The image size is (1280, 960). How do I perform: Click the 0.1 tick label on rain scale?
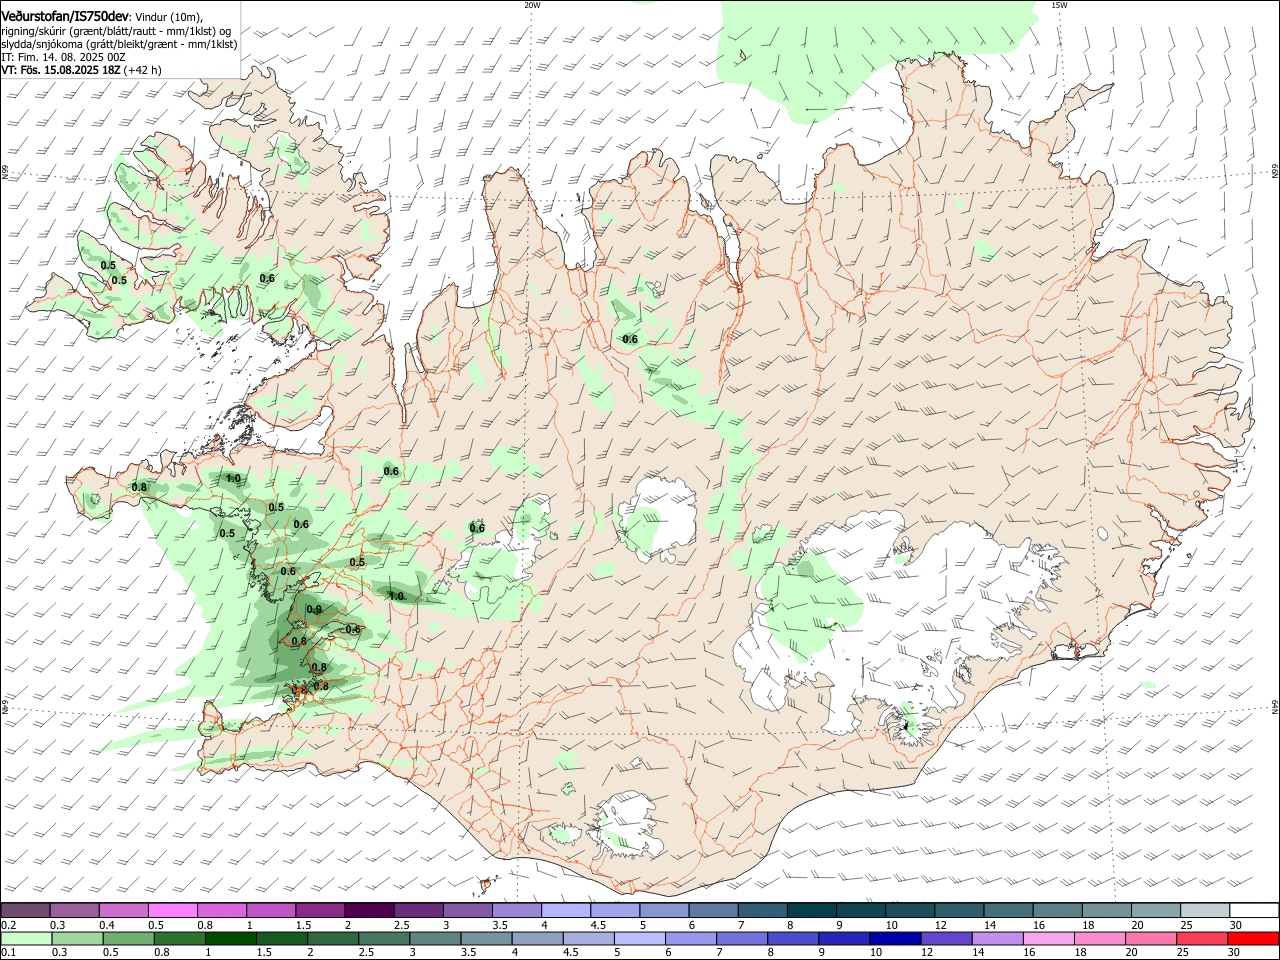coord(8,953)
